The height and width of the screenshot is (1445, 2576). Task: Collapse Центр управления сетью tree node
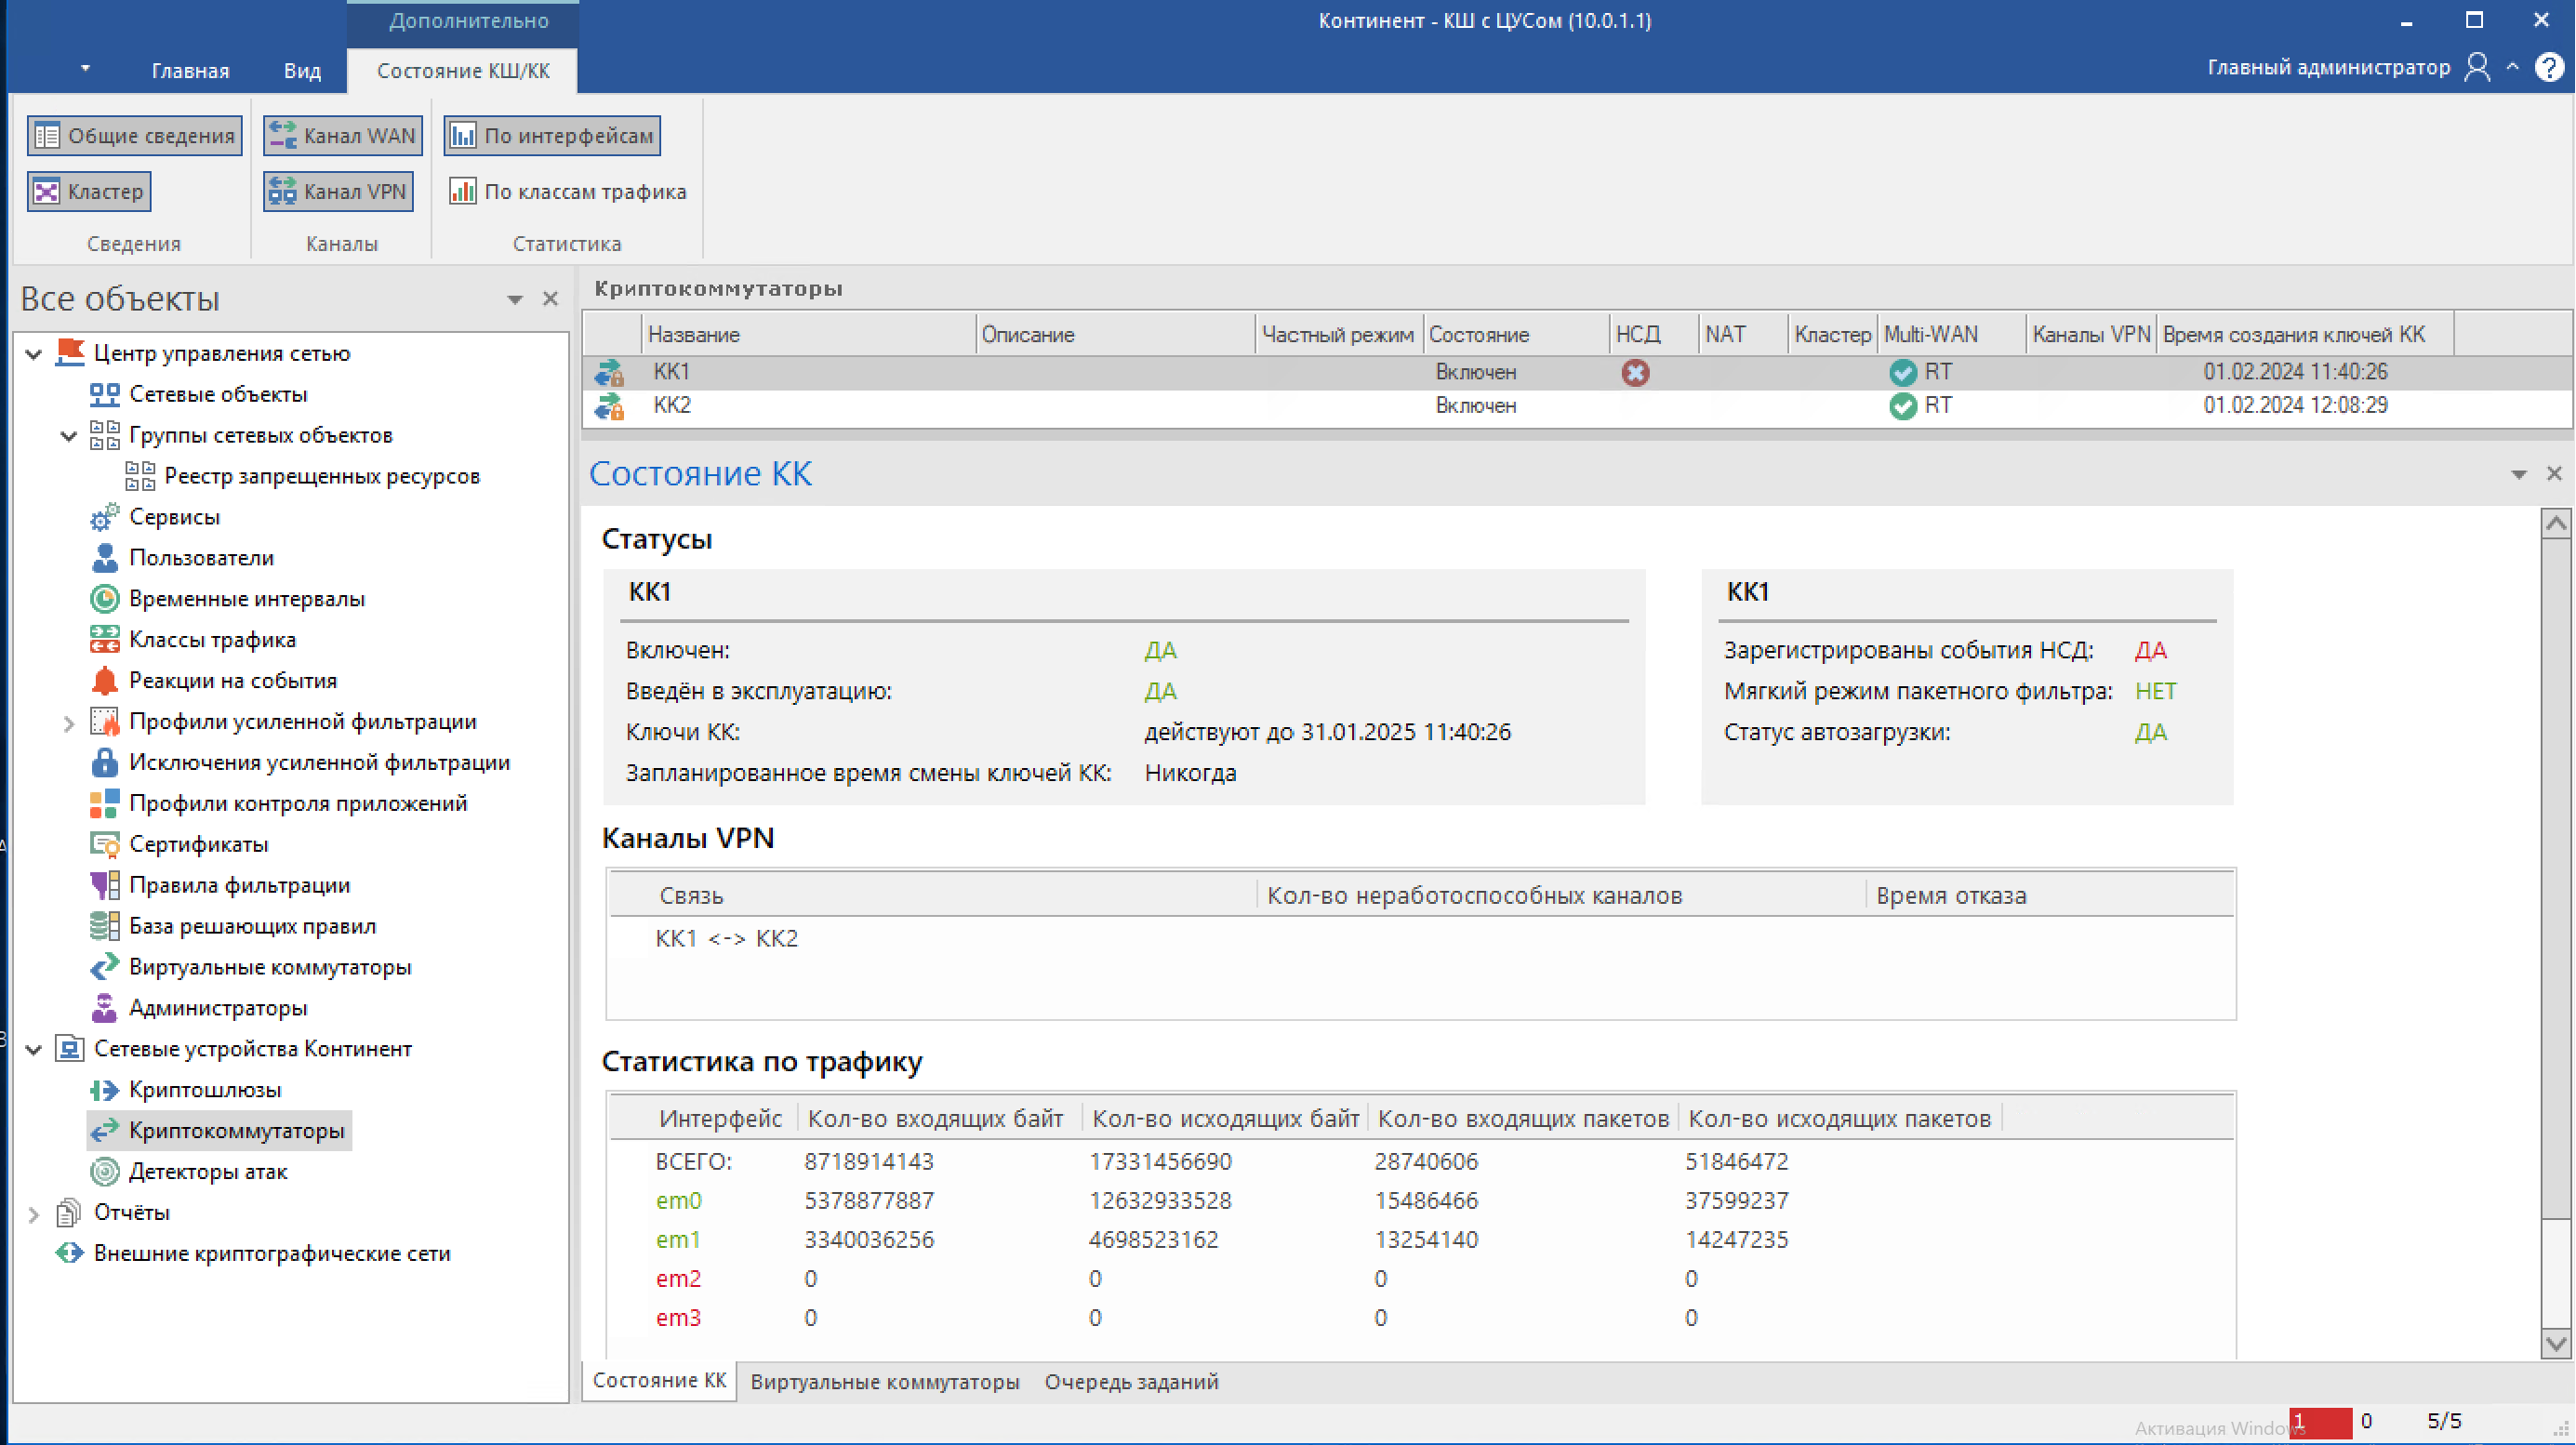(x=33, y=354)
